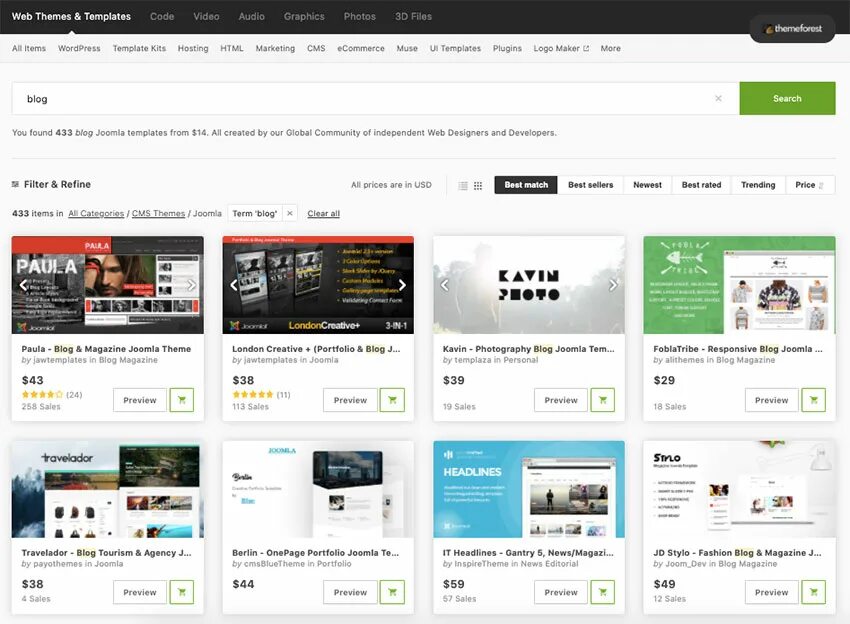Sort by Best rated

click(701, 185)
